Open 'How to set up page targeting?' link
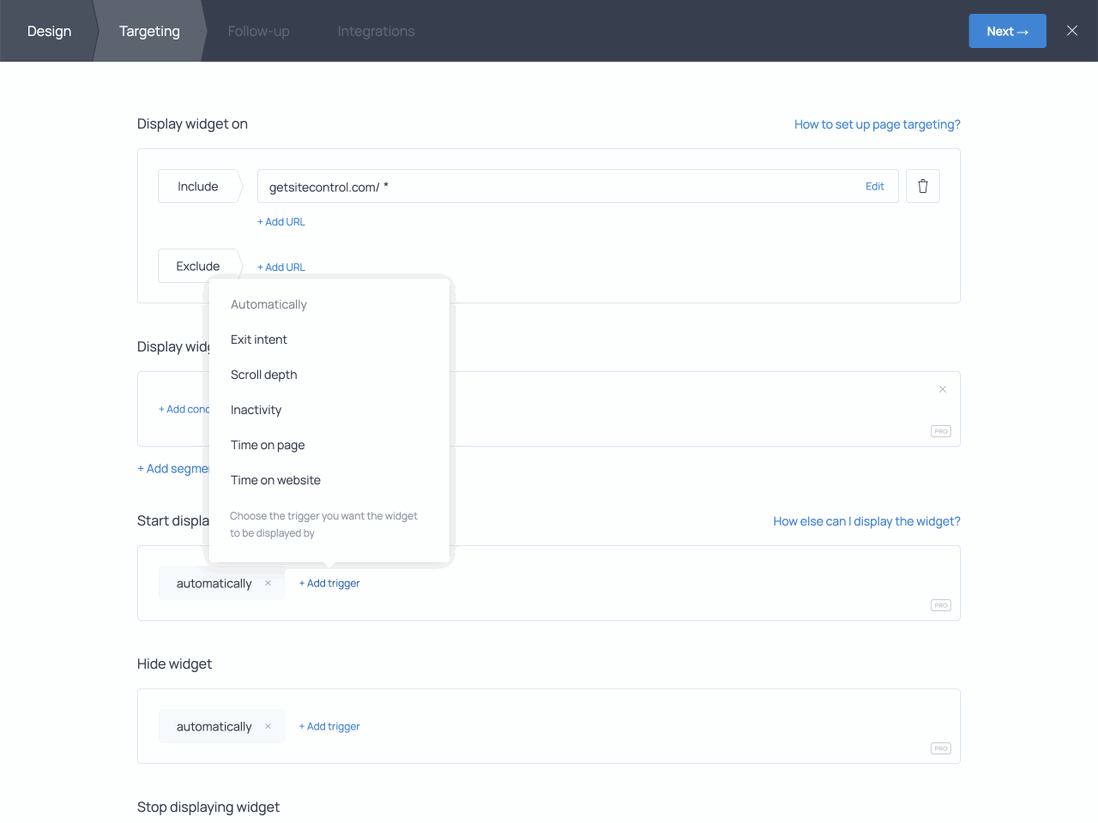The image size is (1098, 823). click(877, 125)
